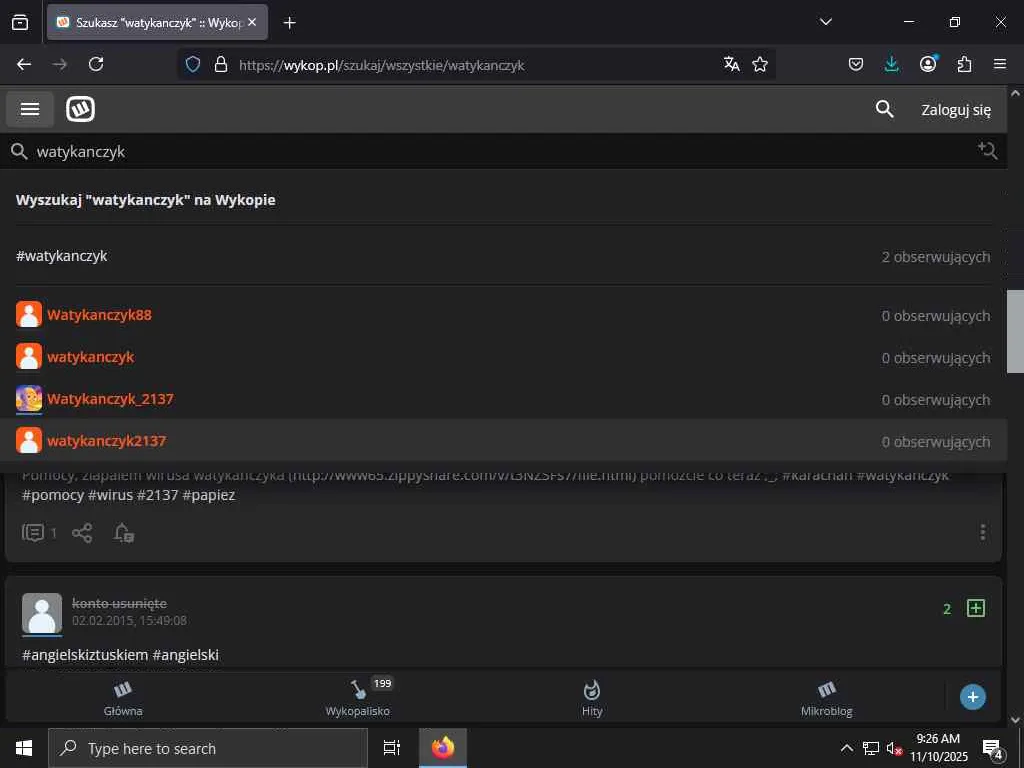
Task: Close the Szukasz watykanczyk tab
Action: [x=252, y=22]
